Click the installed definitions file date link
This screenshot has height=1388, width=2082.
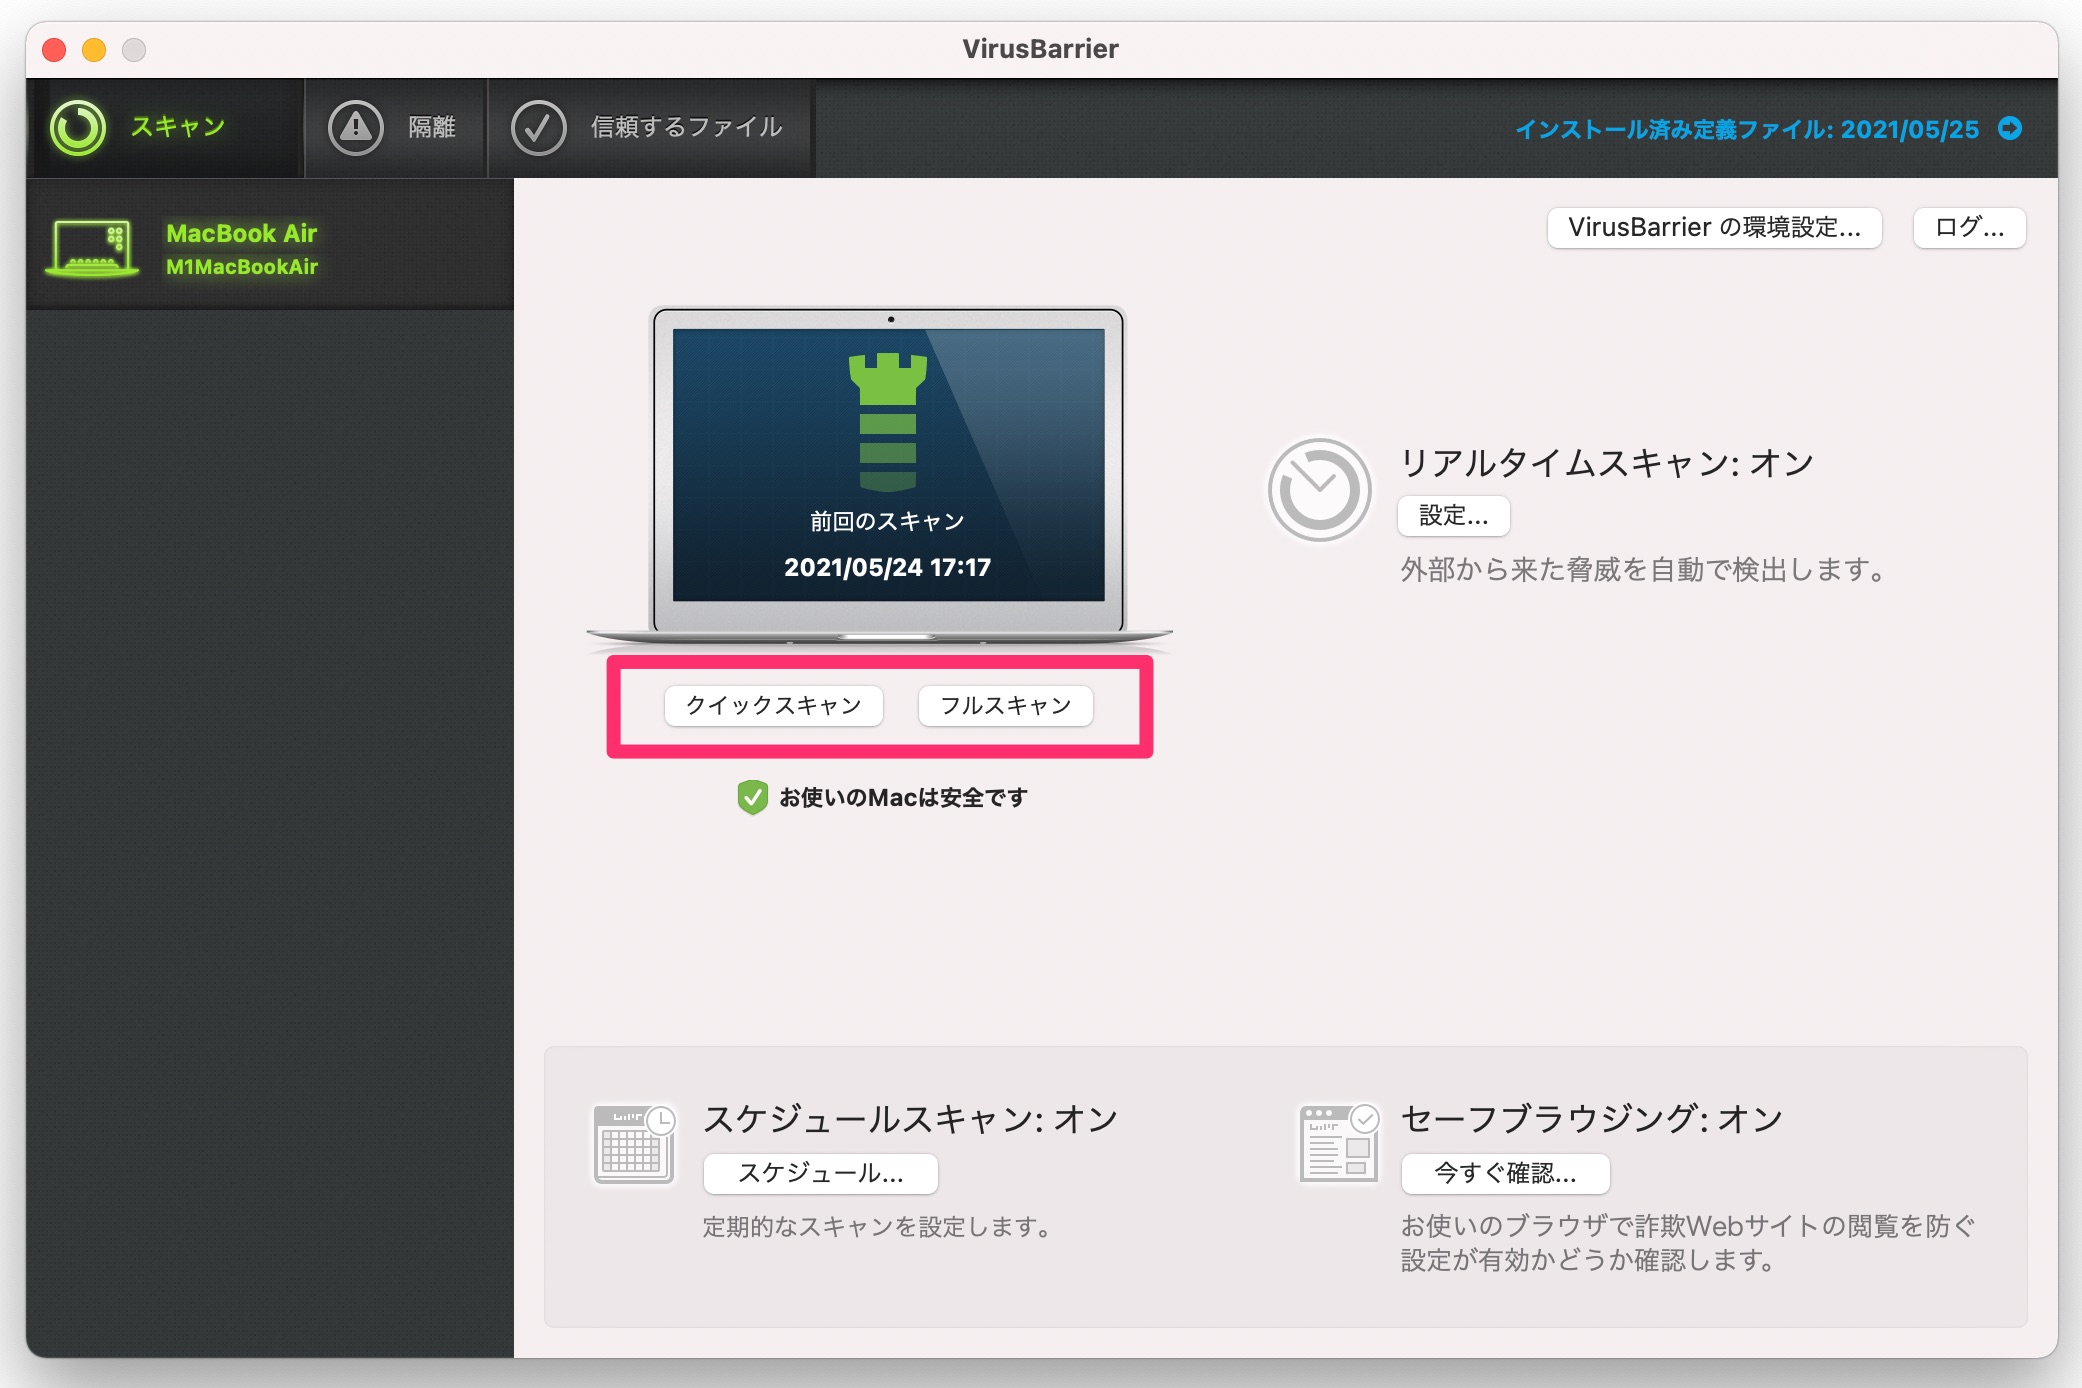[1747, 129]
